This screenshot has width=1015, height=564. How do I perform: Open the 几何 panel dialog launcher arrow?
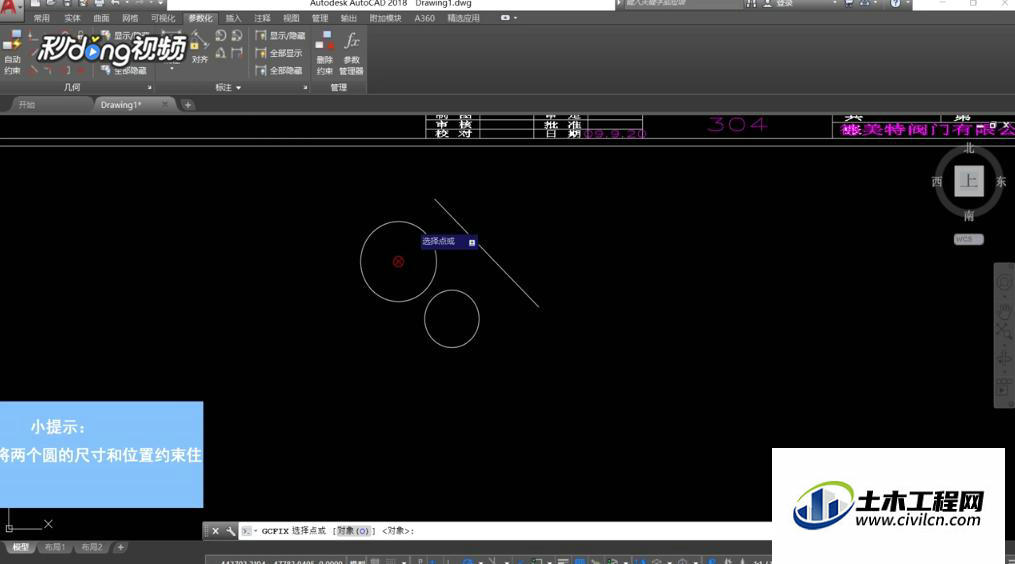pos(150,87)
